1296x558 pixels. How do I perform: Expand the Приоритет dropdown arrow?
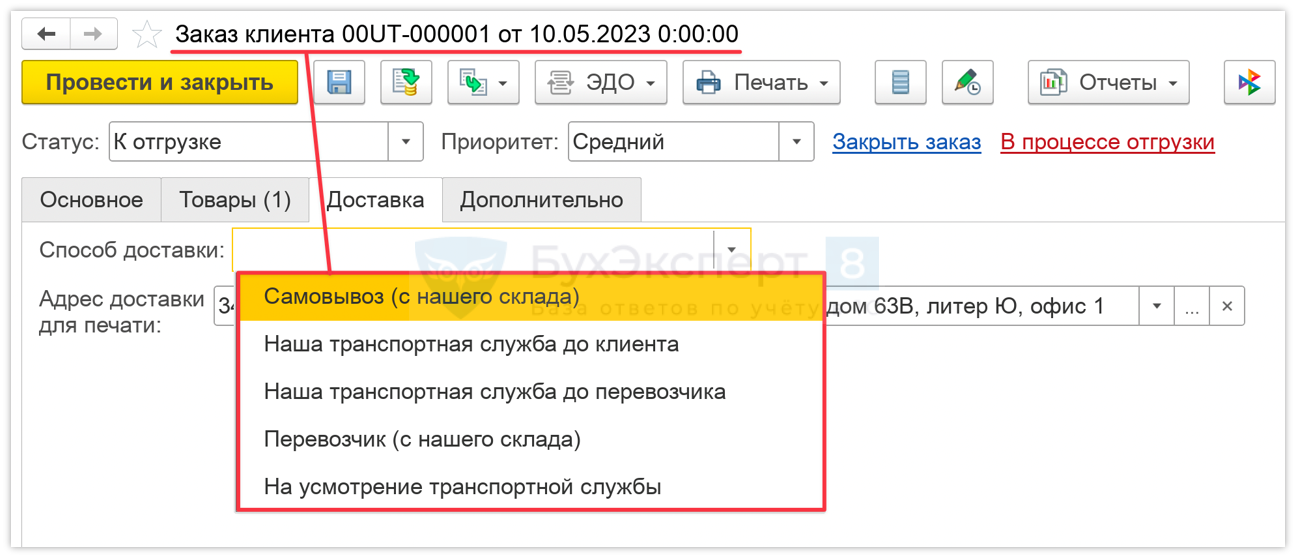pyautogui.click(x=796, y=142)
